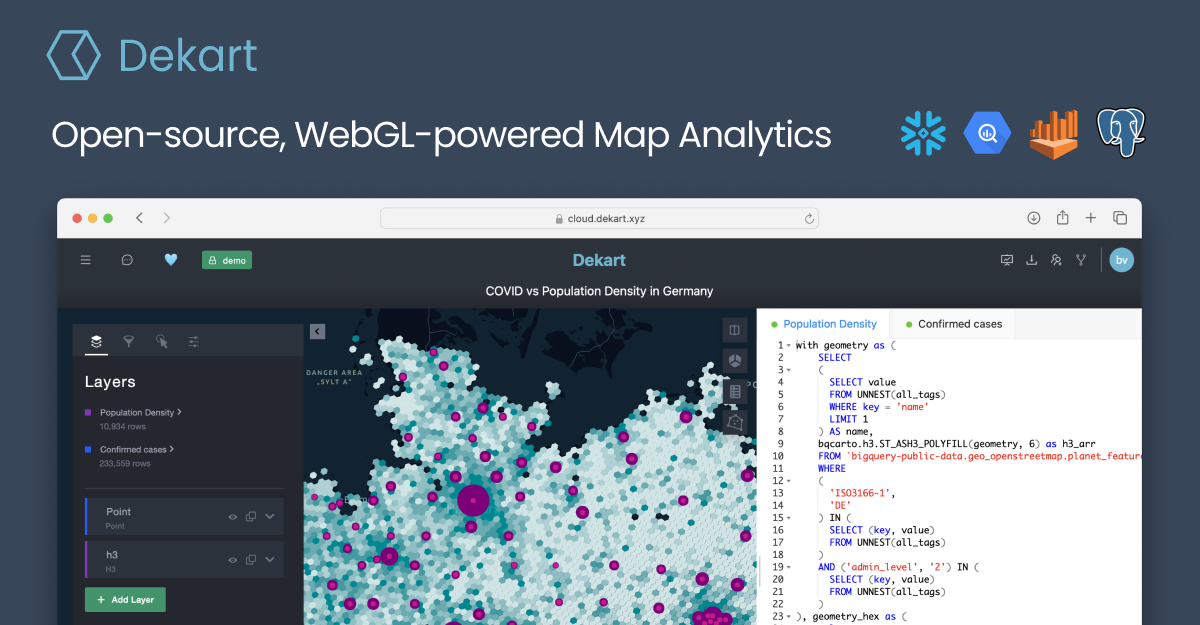Switch the map to 3D view
The width and height of the screenshot is (1200, 625).
734,360
